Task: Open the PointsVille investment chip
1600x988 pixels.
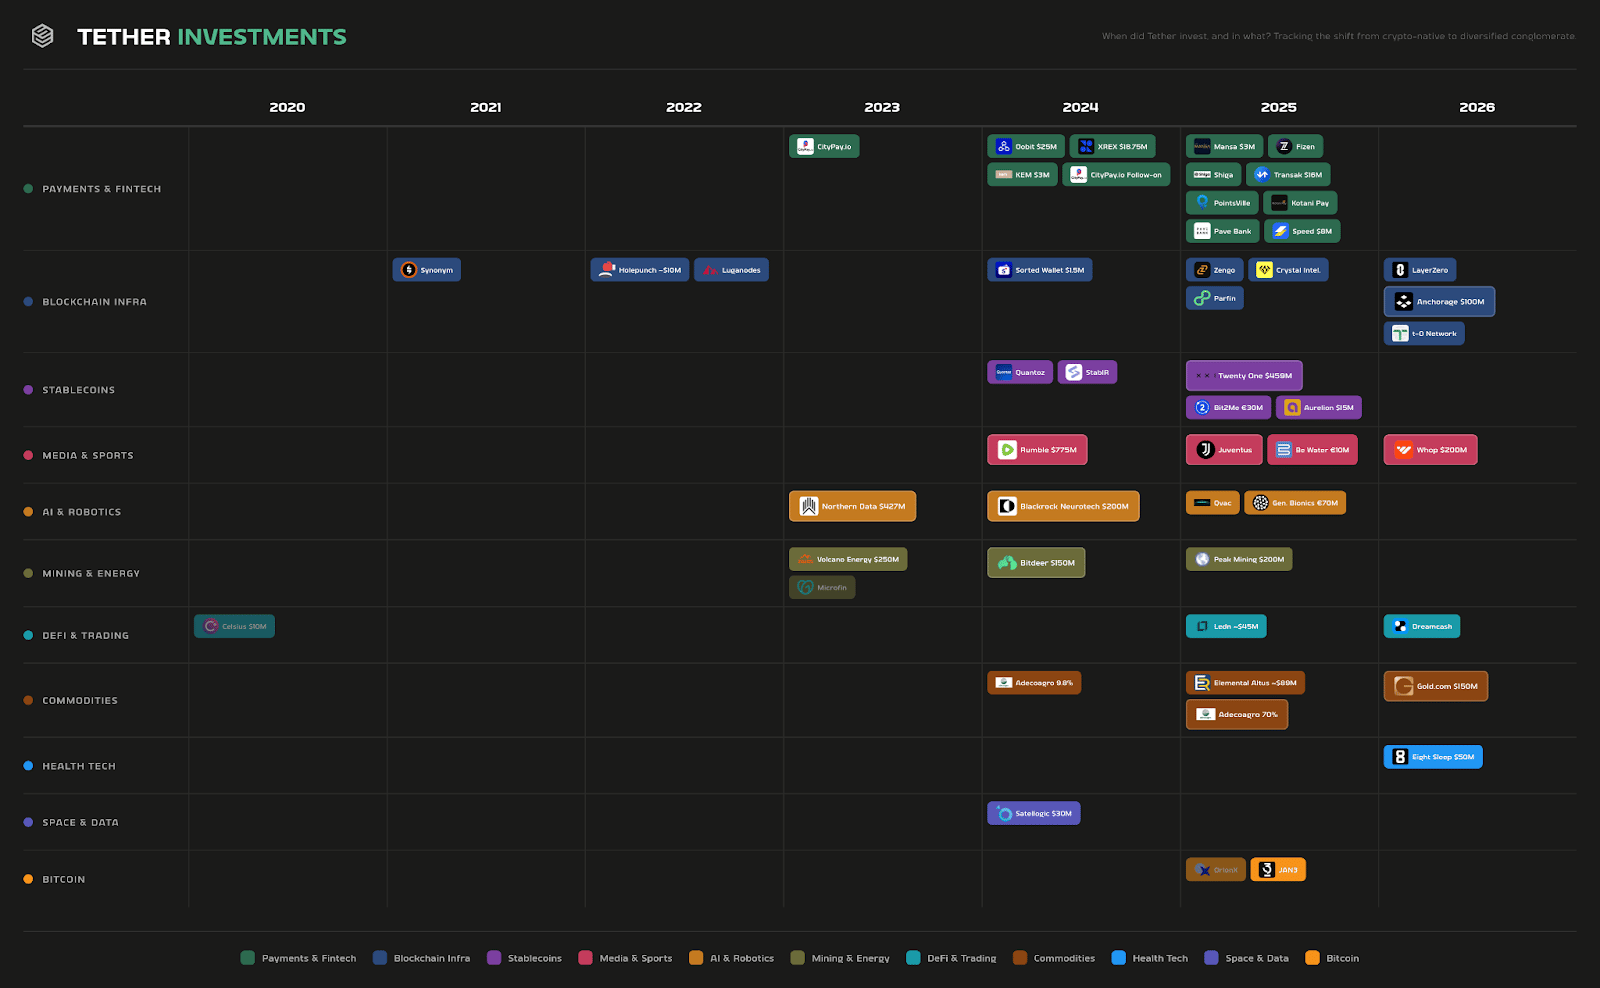Action: pos(1222,203)
